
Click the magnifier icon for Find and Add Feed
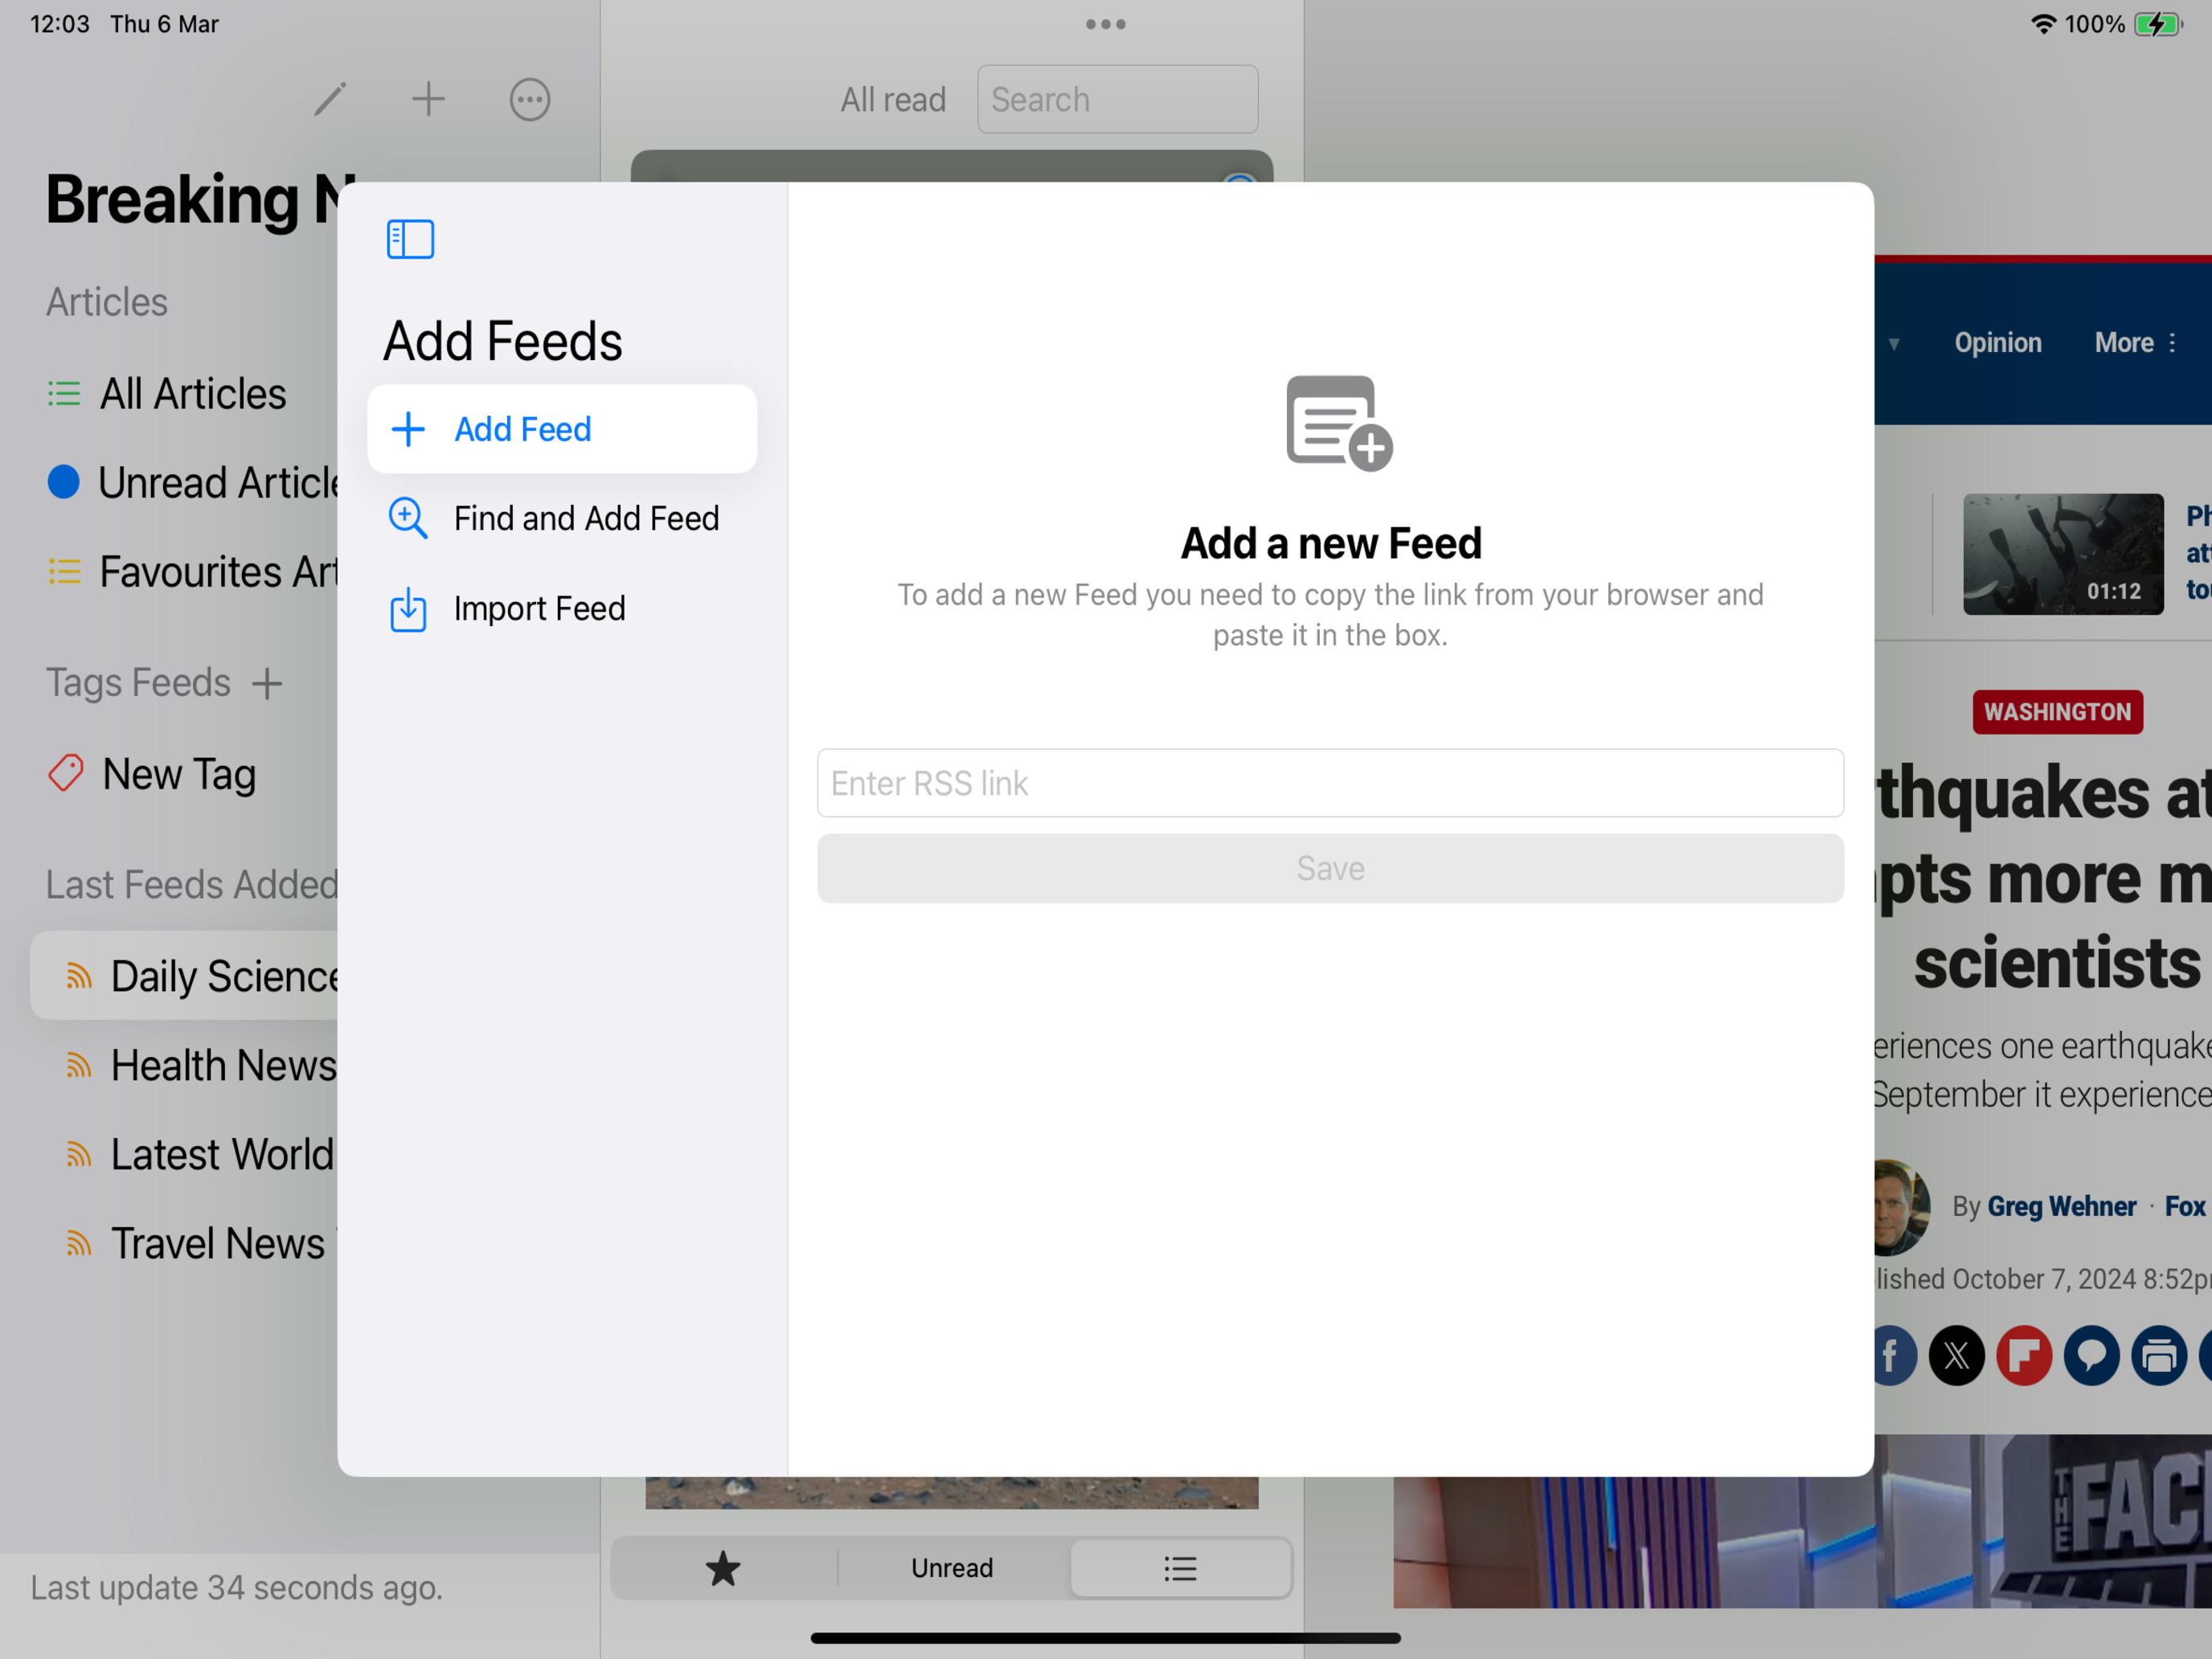[x=408, y=518]
